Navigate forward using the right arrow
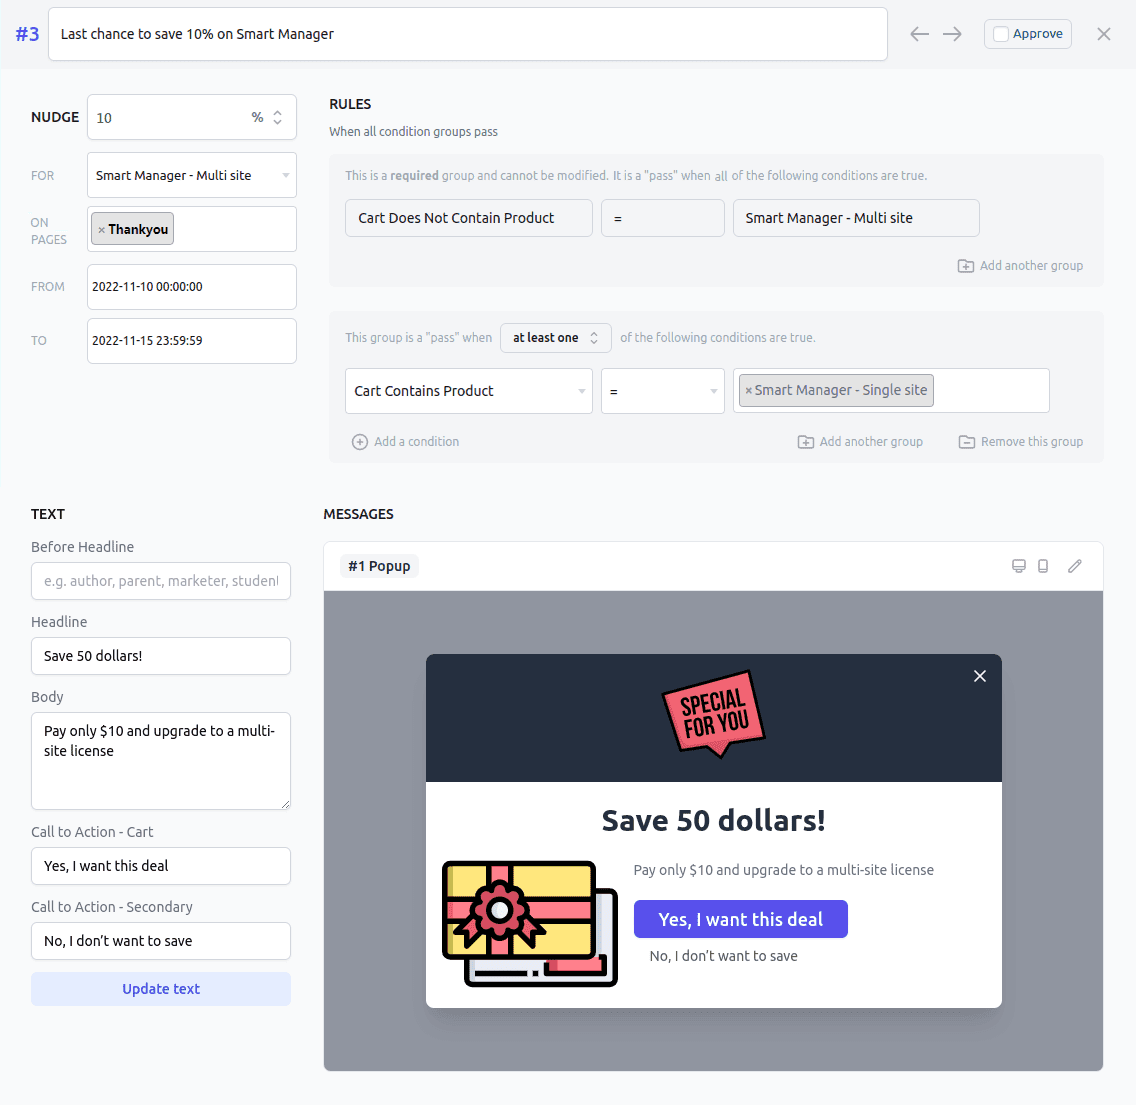Screen dimensions: 1136x1105 (x=951, y=33)
